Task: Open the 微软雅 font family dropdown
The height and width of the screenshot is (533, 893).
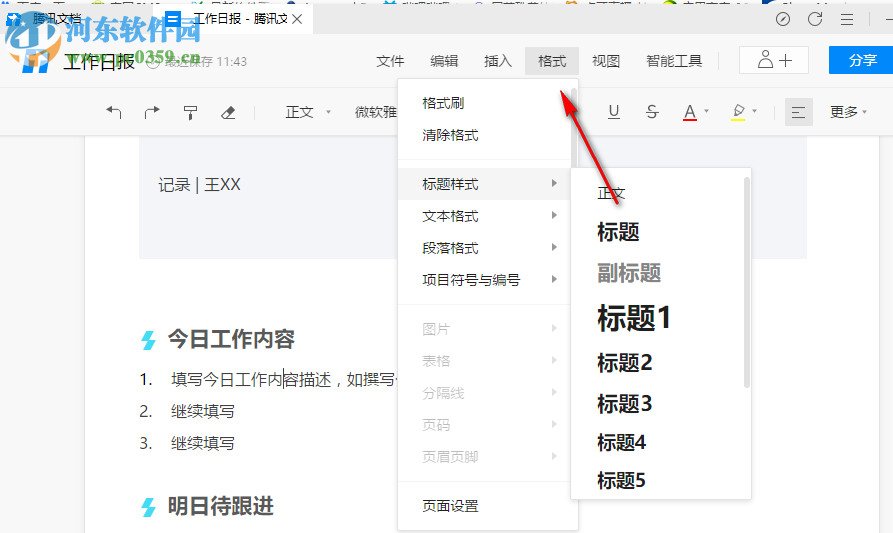Action: tap(376, 112)
